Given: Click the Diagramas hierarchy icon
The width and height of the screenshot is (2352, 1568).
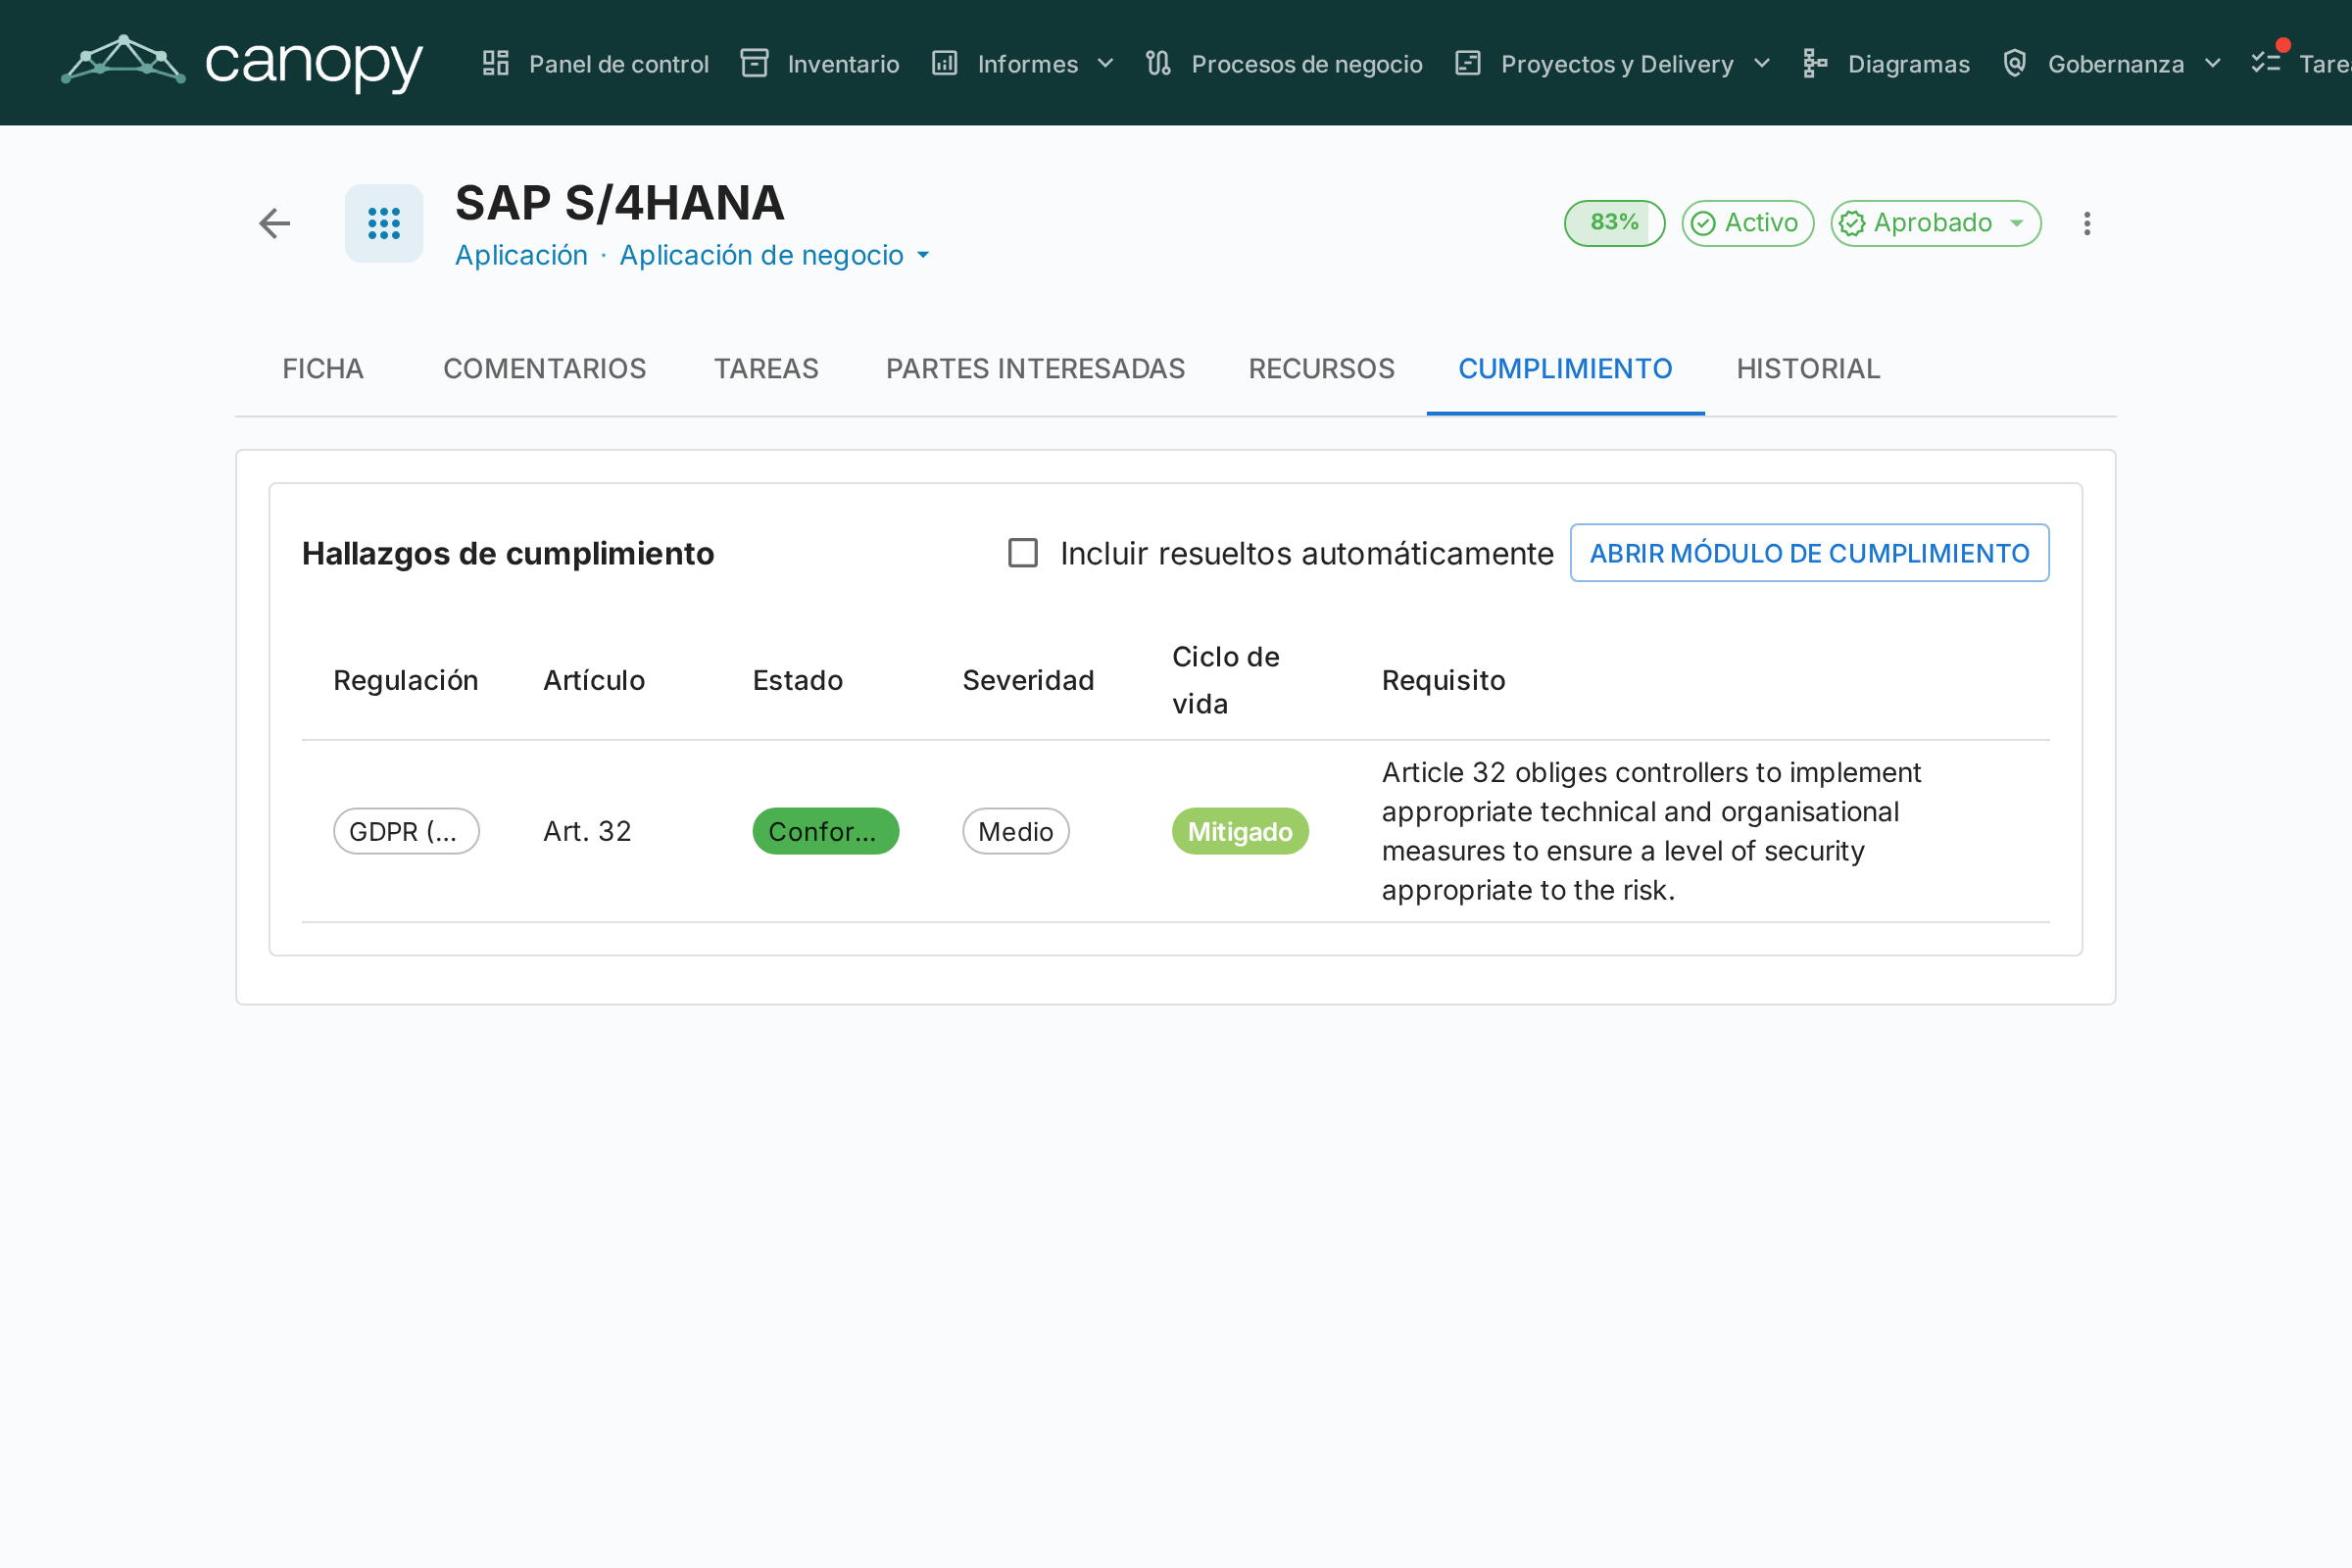Looking at the screenshot, I should [x=1815, y=63].
